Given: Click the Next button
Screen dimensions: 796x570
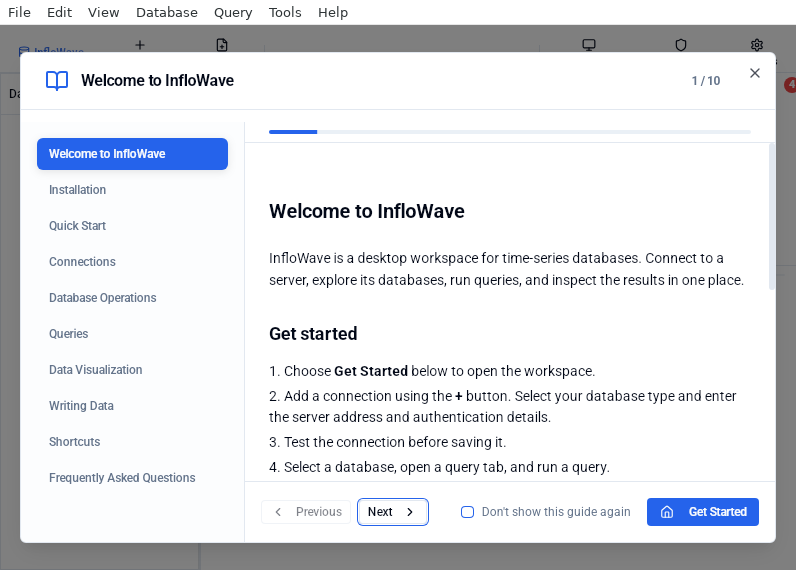Looking at the screenshot, I should 393,512.
